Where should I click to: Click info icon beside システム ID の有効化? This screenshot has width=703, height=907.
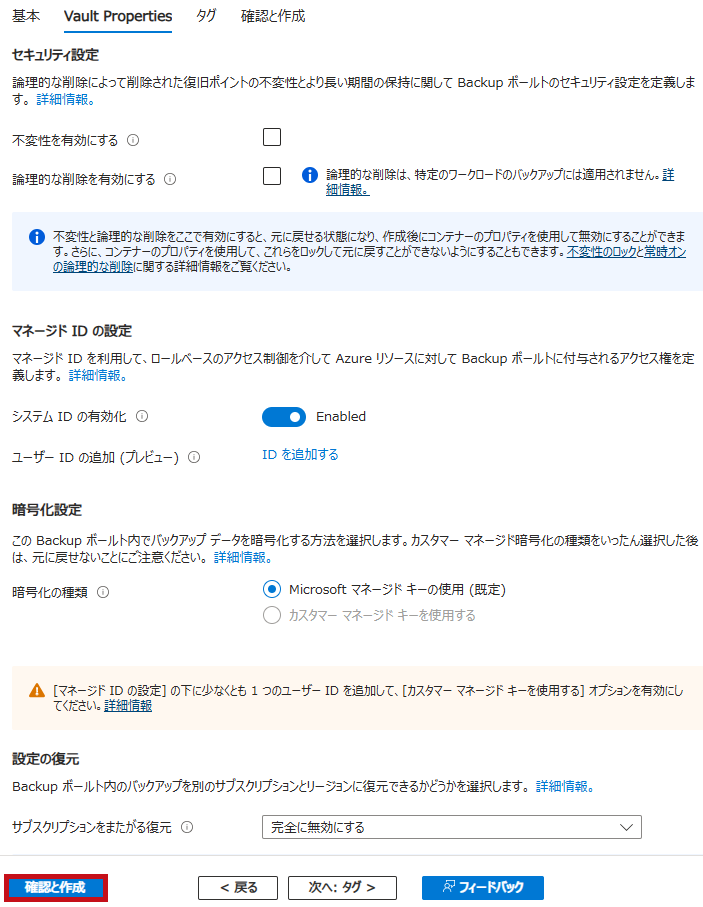pyautogui.click(x=142, y=416)
